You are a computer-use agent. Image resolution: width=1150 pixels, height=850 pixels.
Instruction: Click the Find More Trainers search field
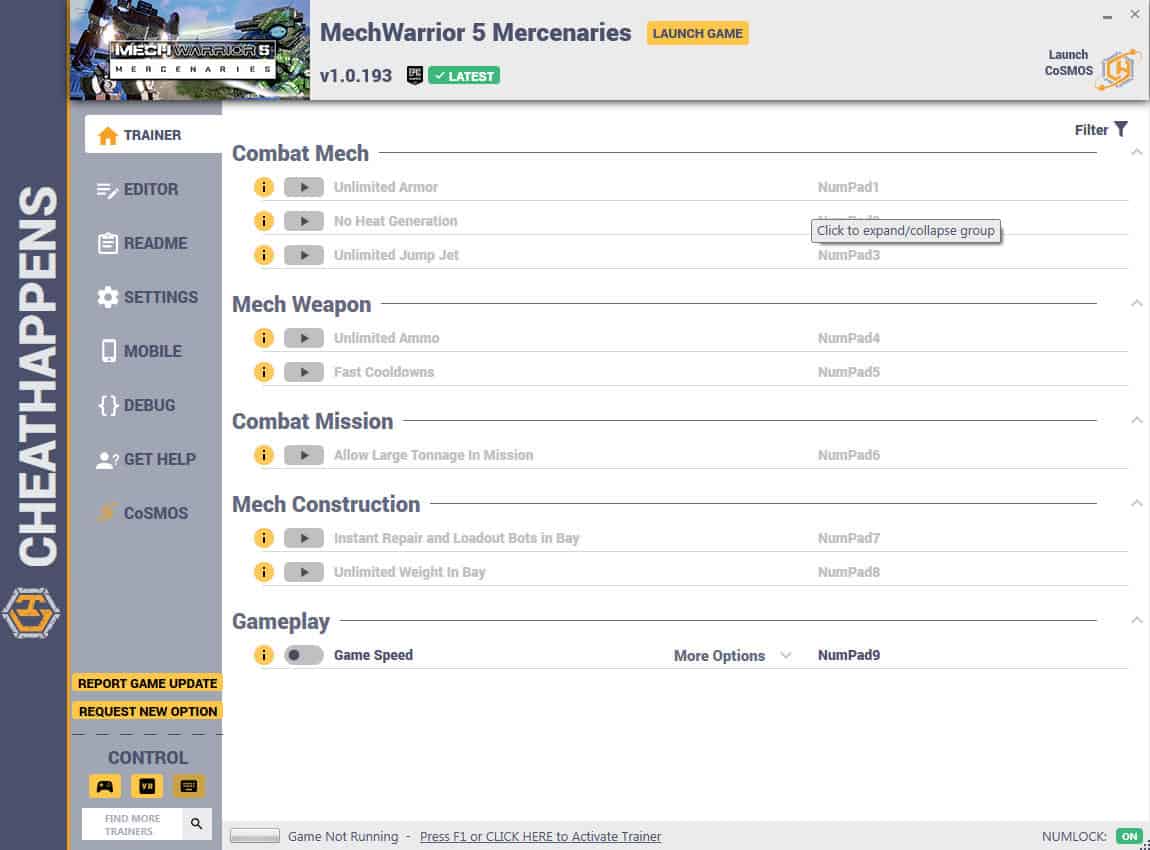click(x=133, y=824)
